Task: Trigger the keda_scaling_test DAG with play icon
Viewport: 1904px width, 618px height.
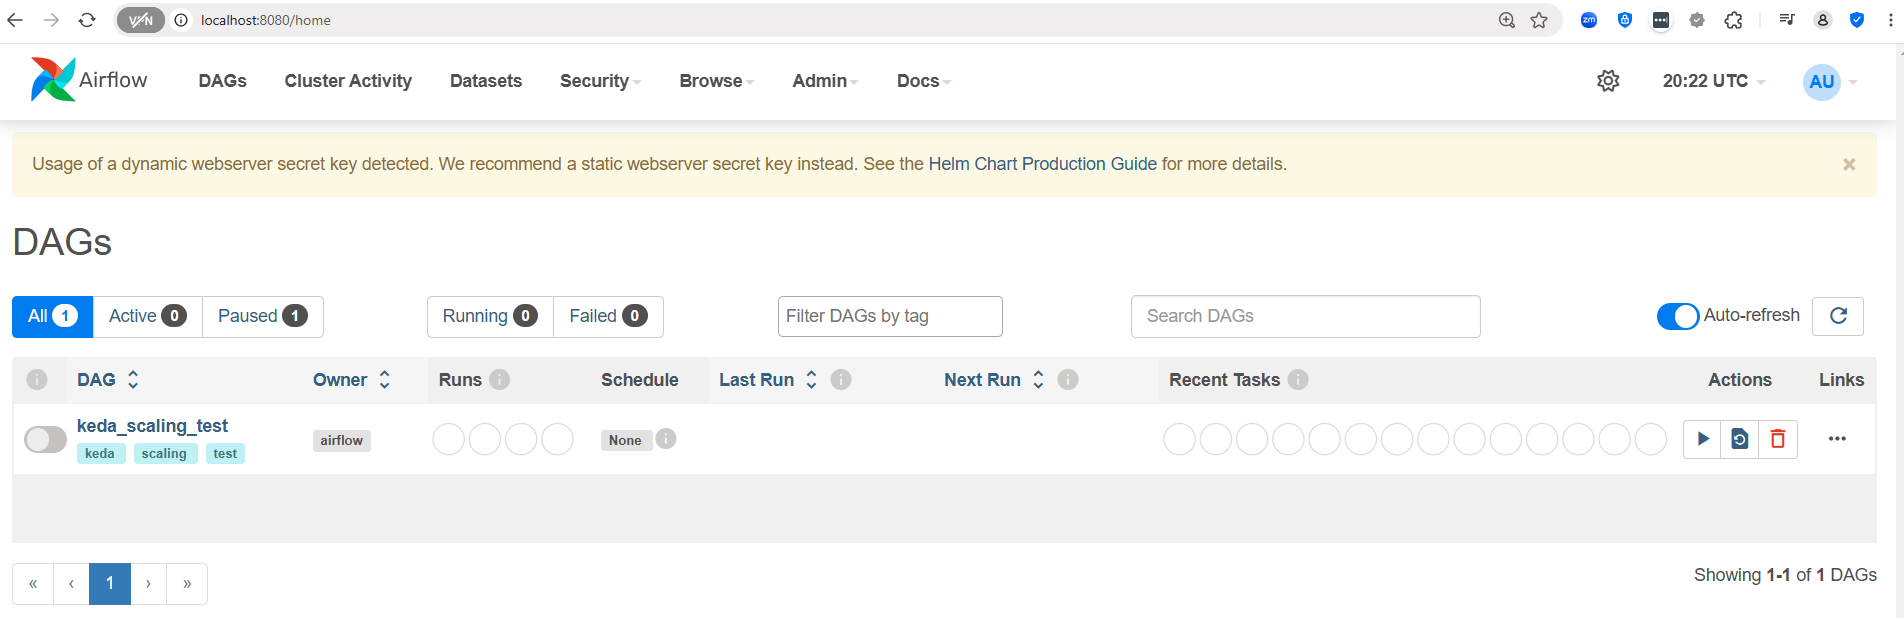Action: click(1702, 439)
